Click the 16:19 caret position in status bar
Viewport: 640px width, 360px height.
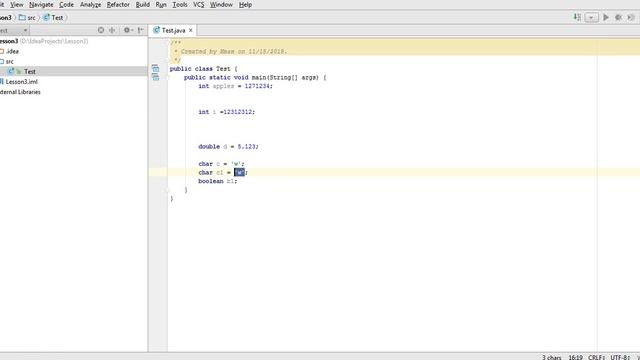tap(576, 357)
